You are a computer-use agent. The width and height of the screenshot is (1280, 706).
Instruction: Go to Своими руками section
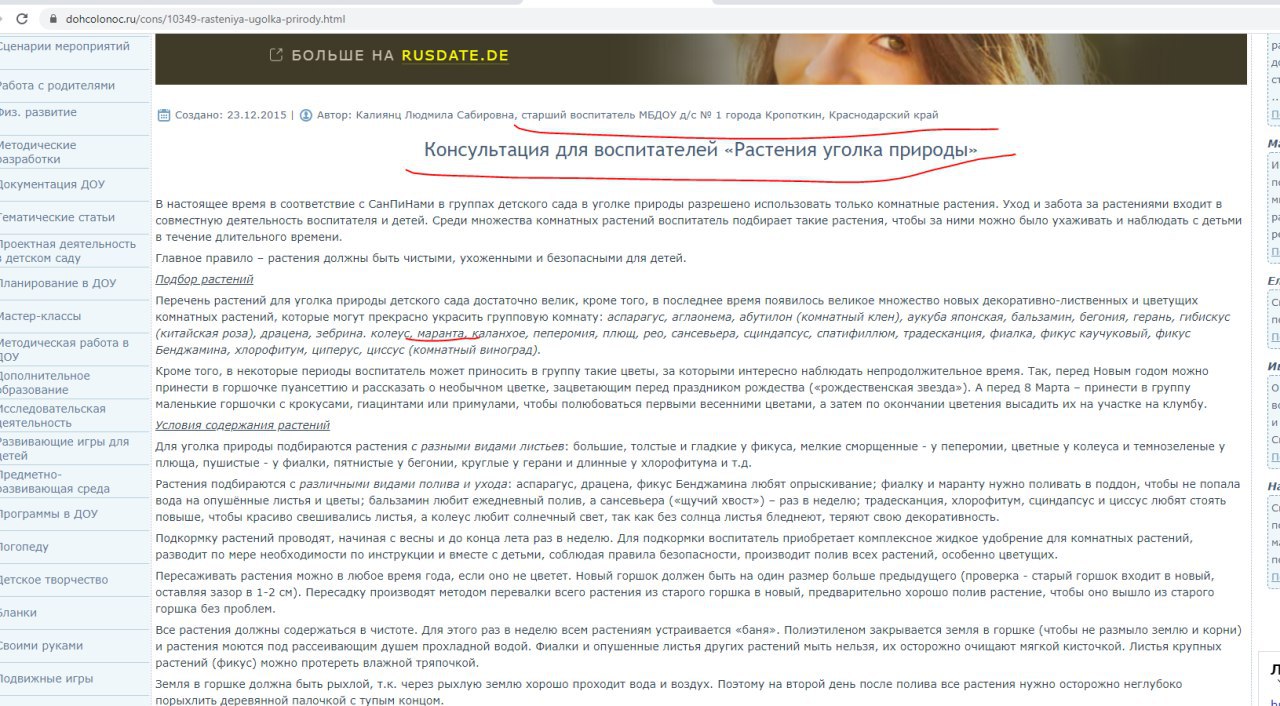click(42, 646)
